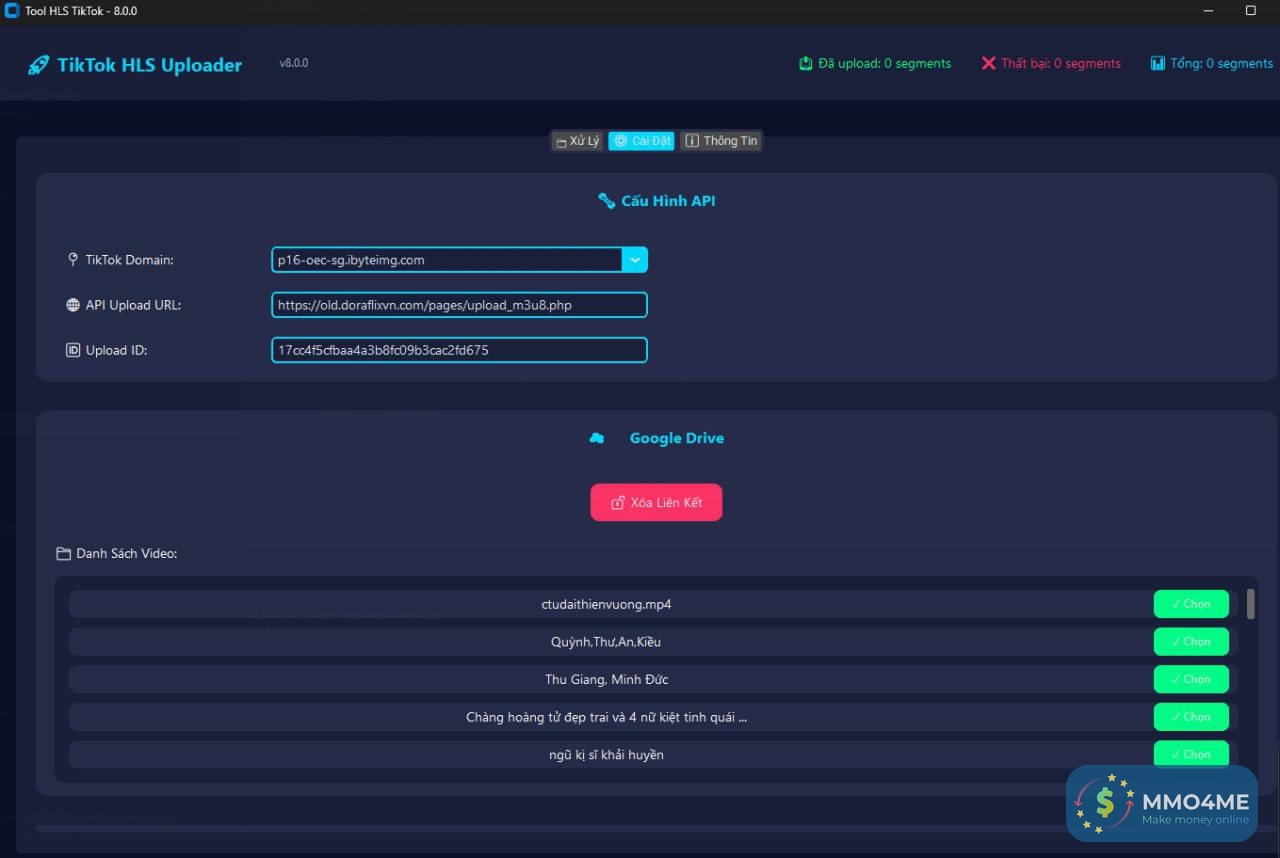Viewport: 1280px width, 858px height.
Task: Click the pin icon beside TikTok Domain
Action: [72, 259]
